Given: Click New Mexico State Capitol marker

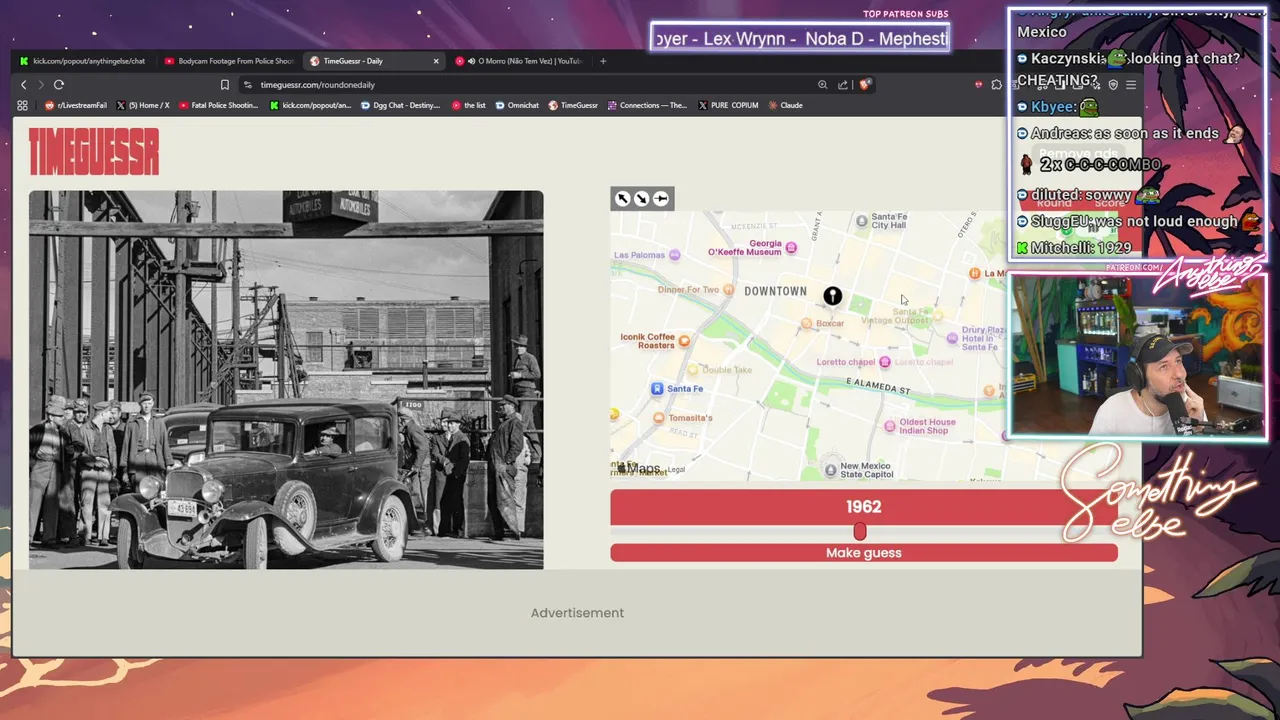Looking at the screenshot, I should coord(831,470).
